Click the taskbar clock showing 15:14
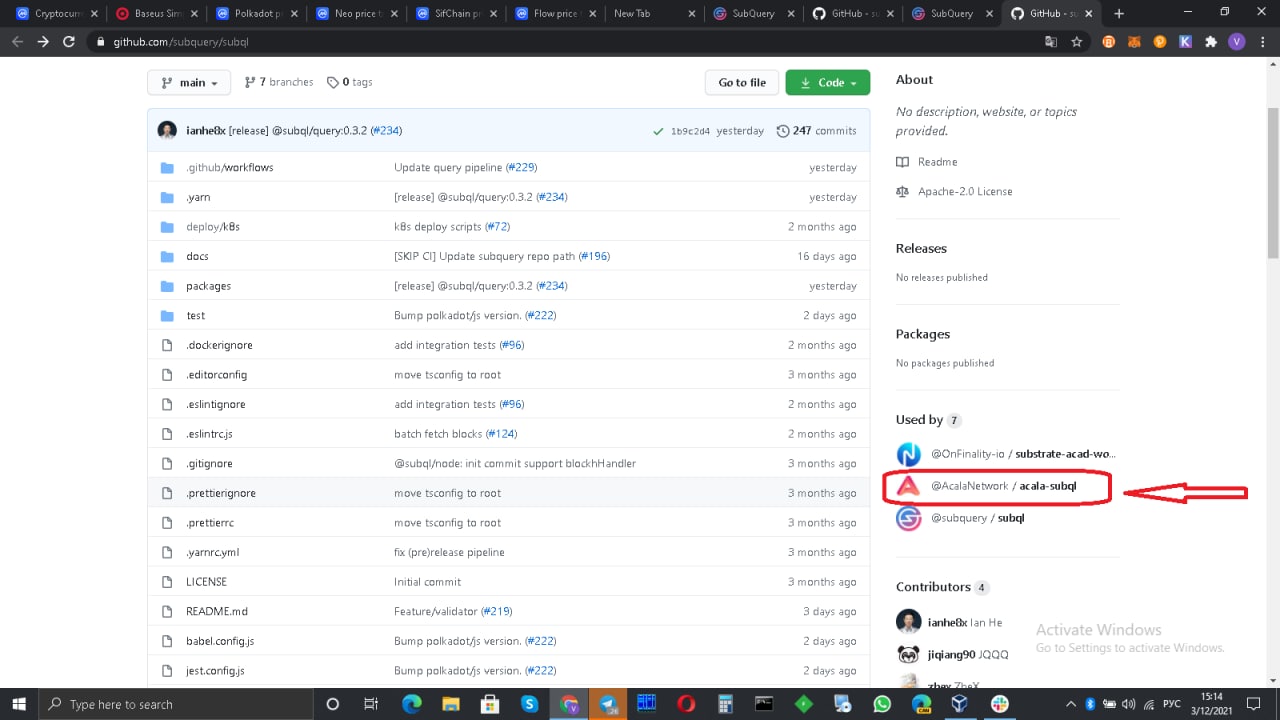Viewport: 1280px width, 720px height. tap(1212, 704)
